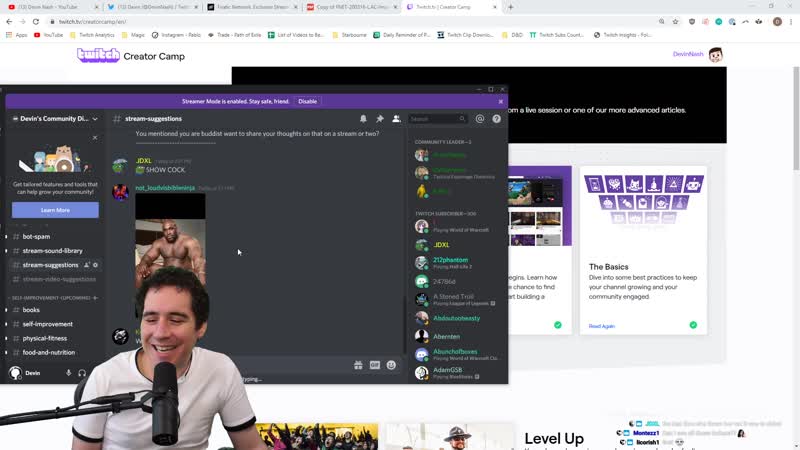Open Discord help question mark icon
The height and width of the screenshot is (450, 800).
pos(497,119)
